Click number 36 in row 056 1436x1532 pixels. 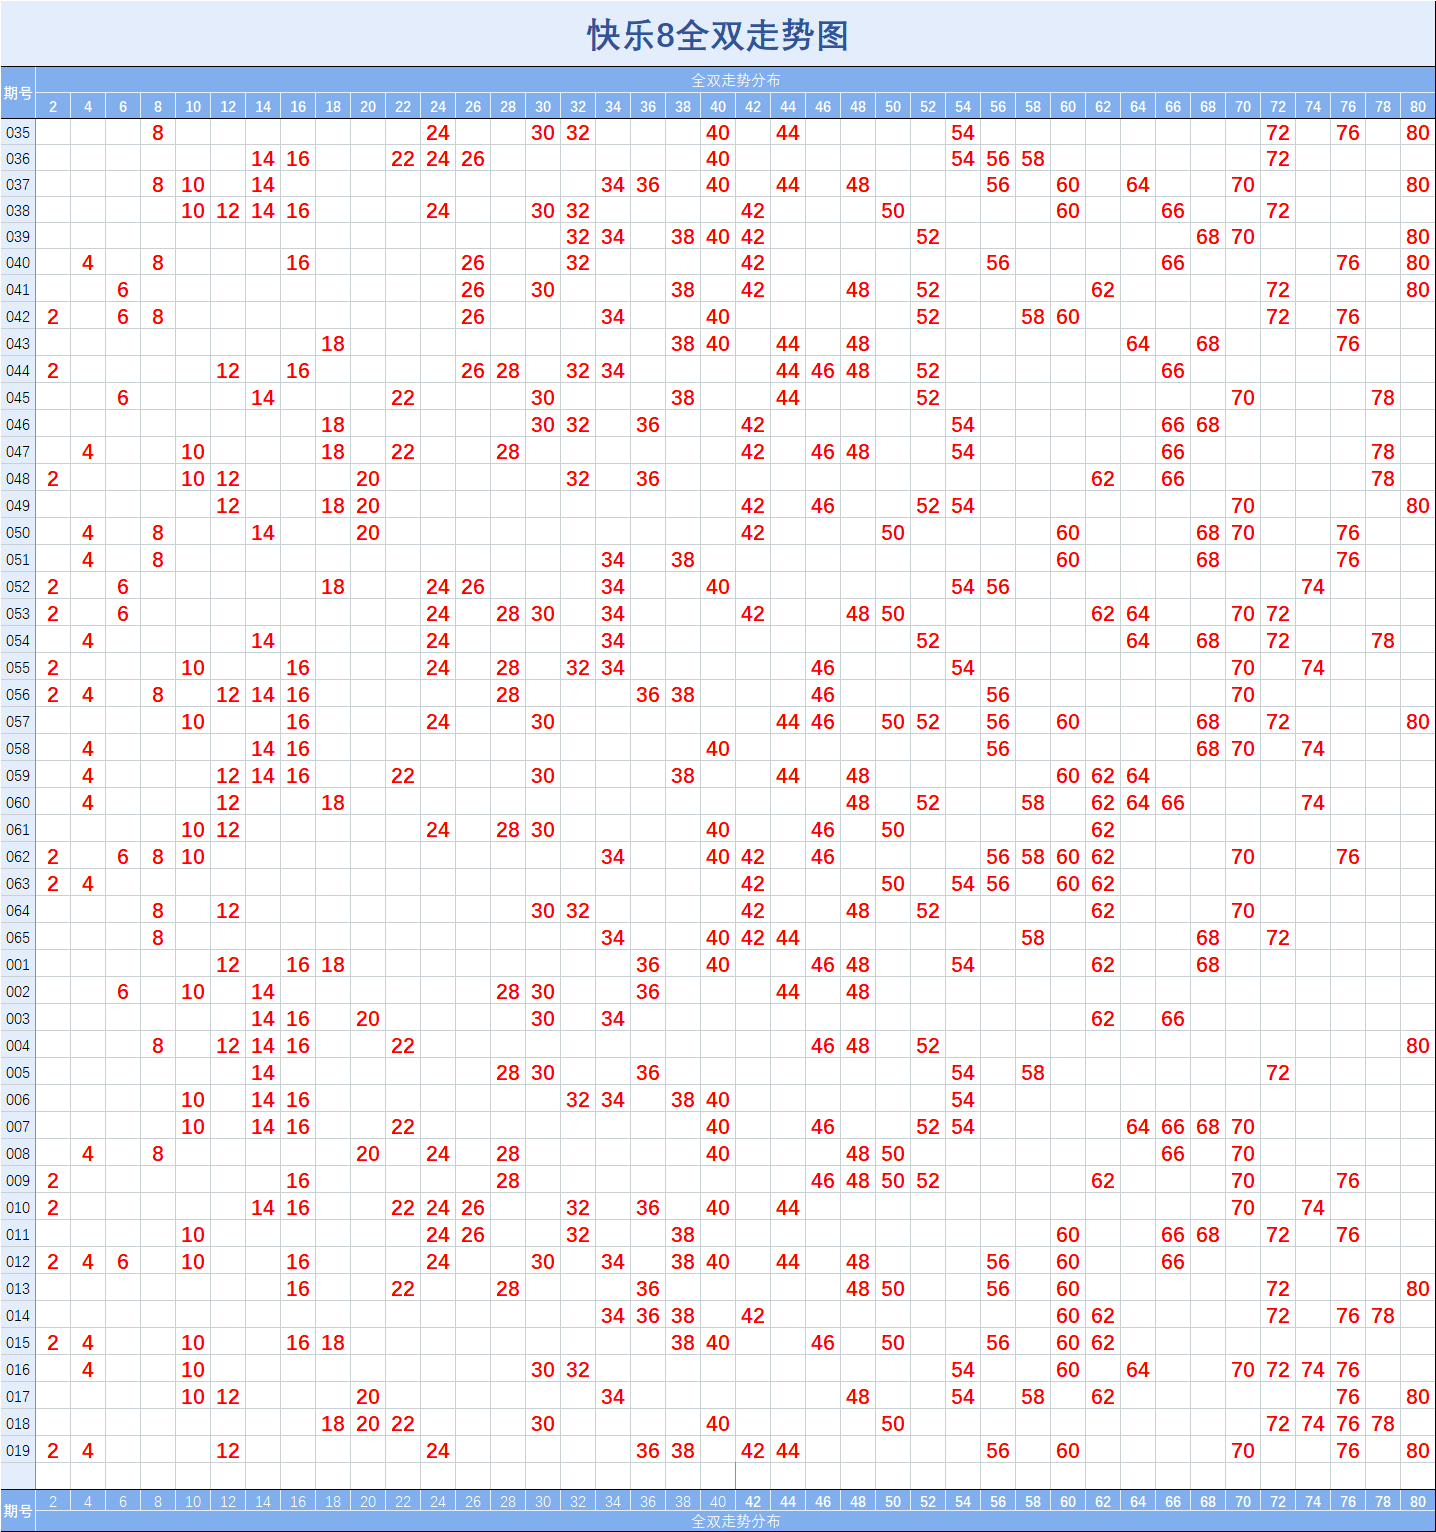[648, 694]
